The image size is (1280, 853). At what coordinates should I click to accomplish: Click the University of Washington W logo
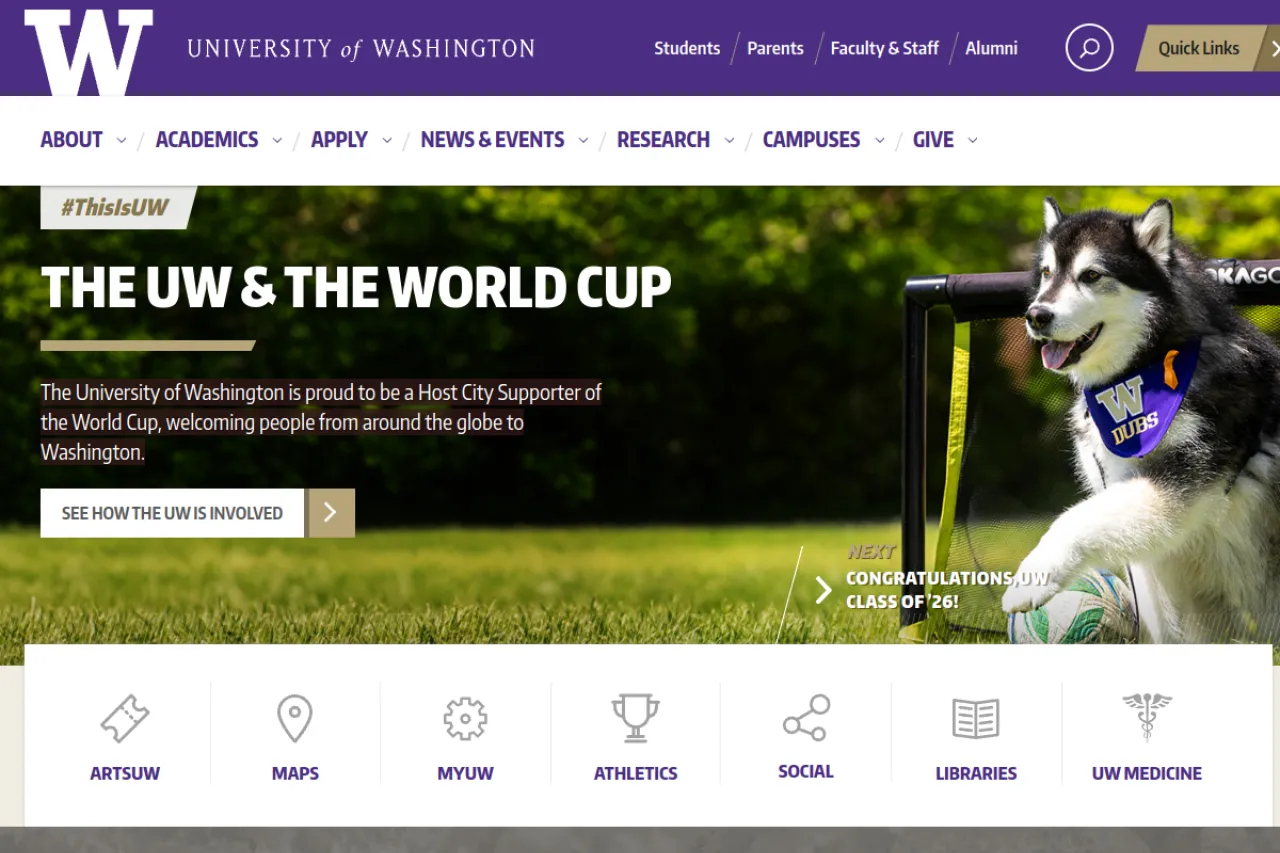pos(89,52)
